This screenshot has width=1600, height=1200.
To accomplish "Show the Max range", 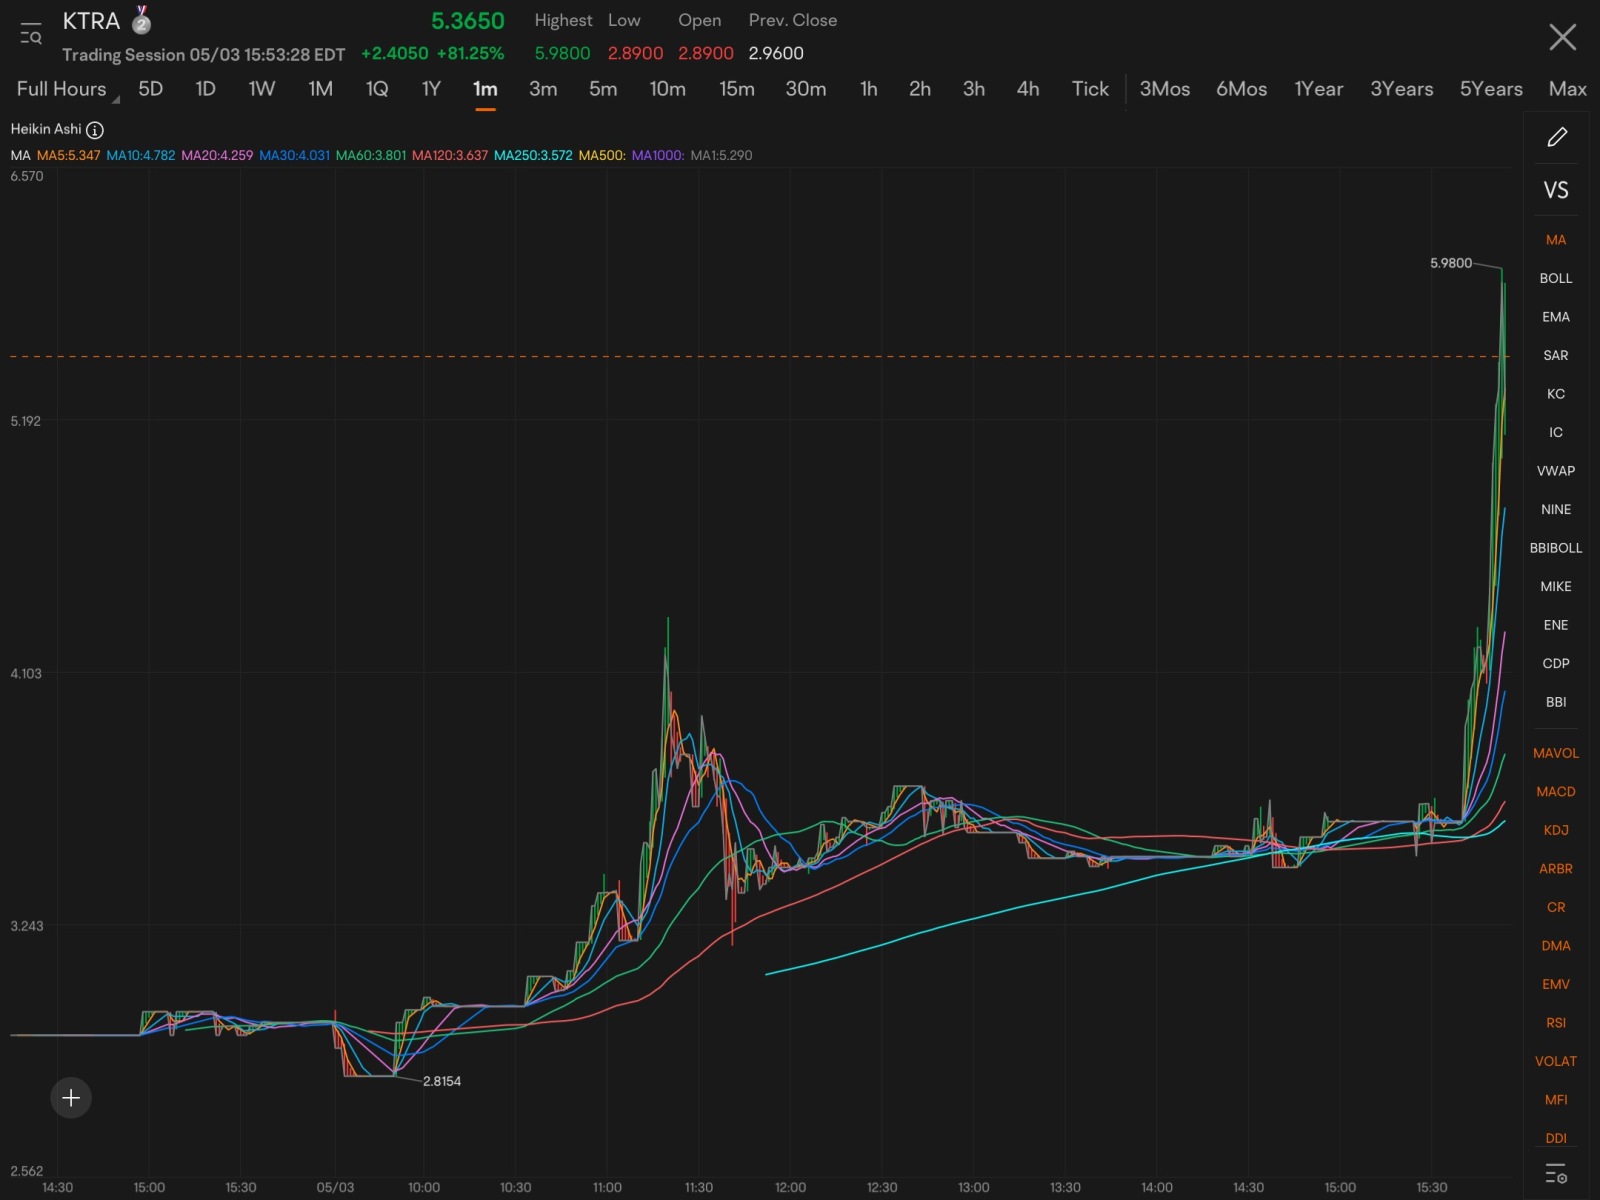I will pos(1567,89).
